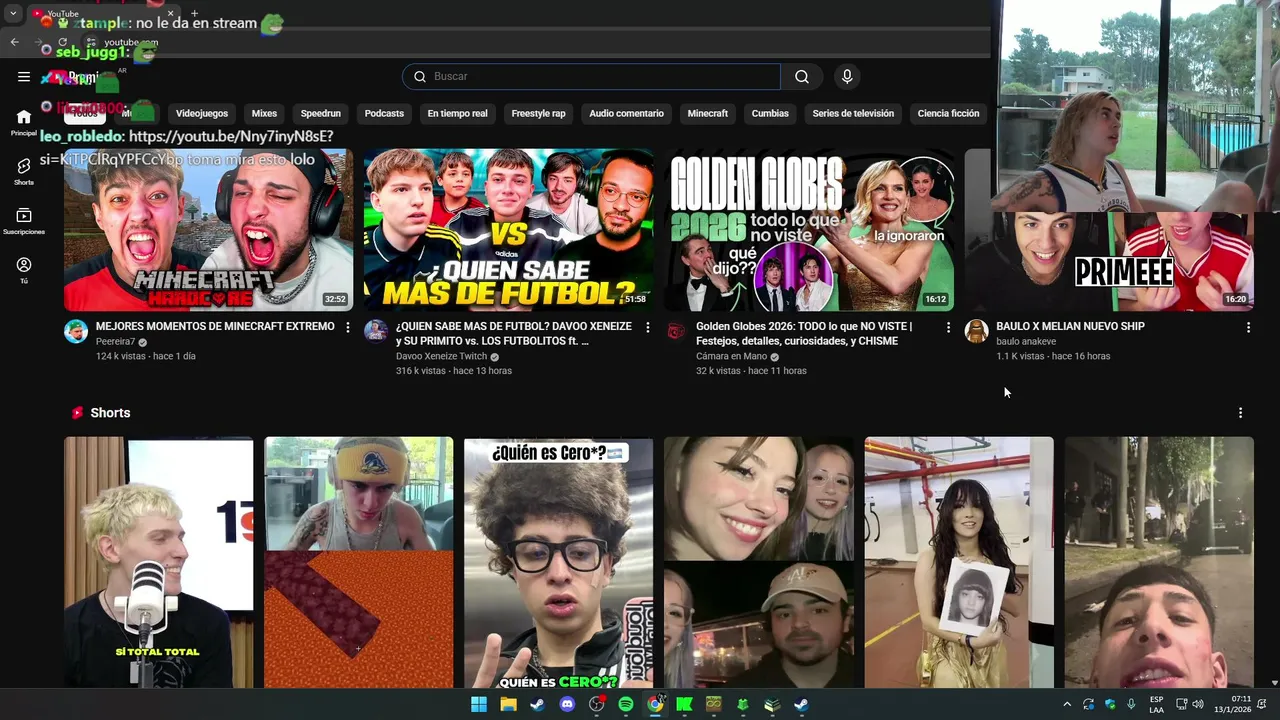Open the PRIMEEE video thumbnail
Image resolution: width=1280 pixels, height=720 pixels.
[x=1109, y=260]
